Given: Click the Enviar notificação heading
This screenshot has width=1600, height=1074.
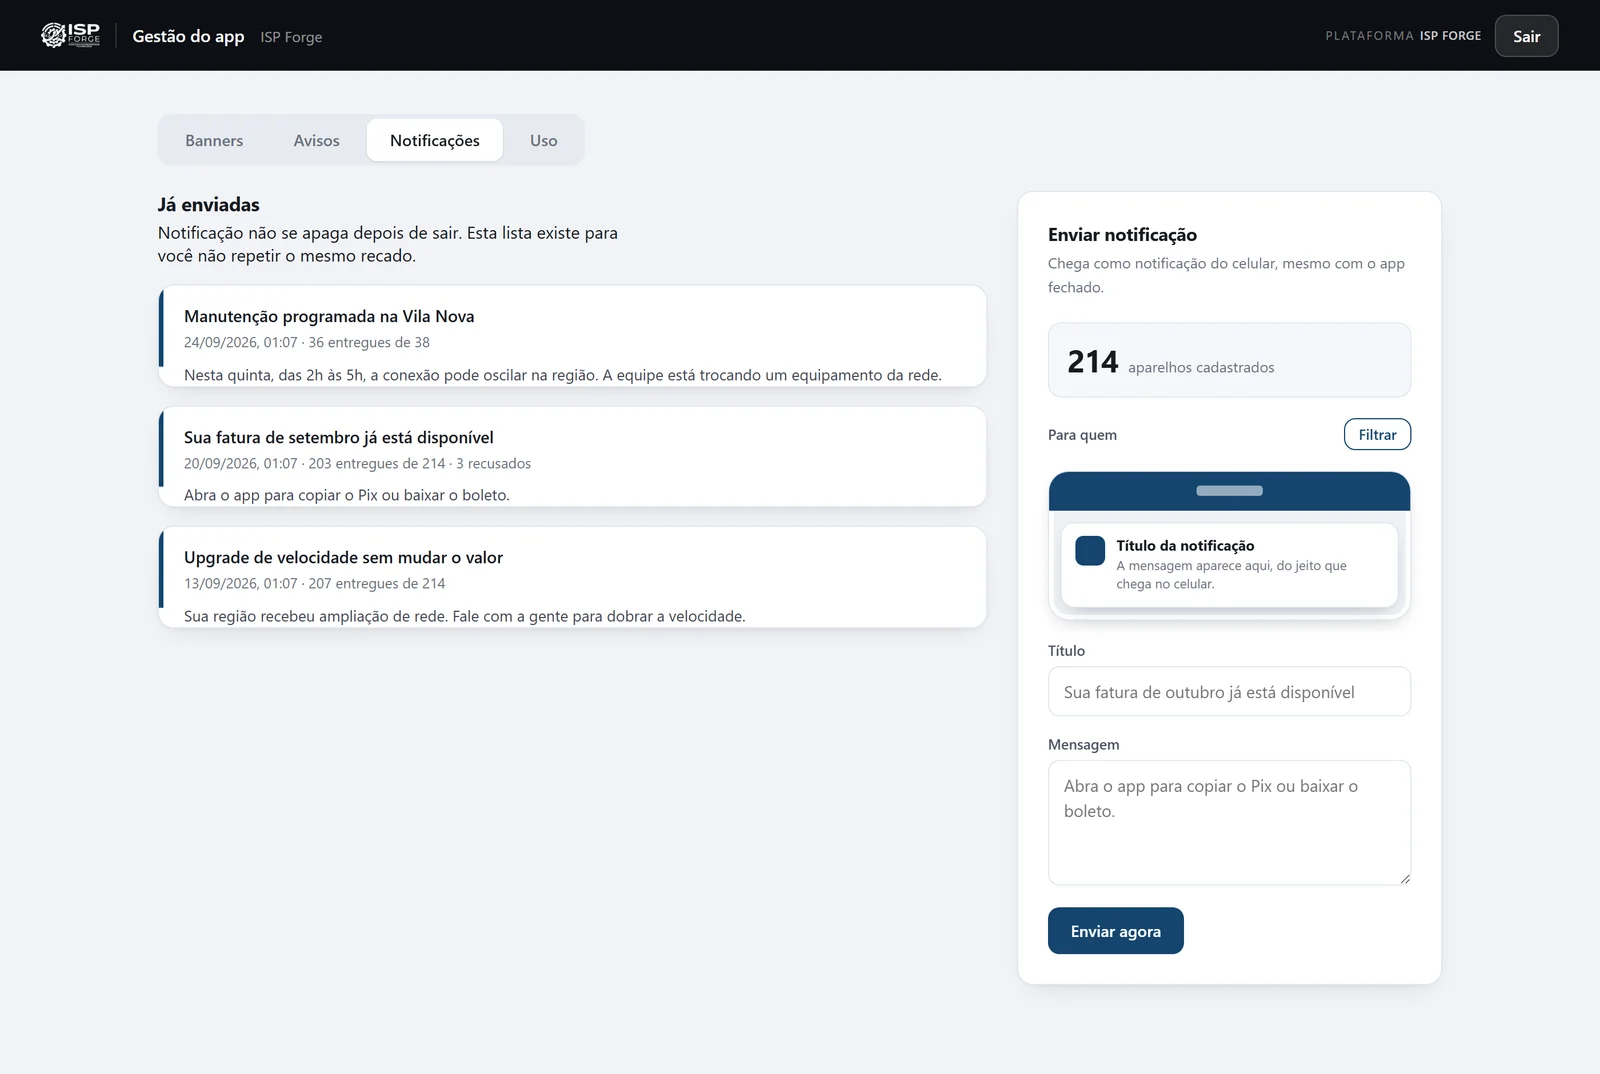Looking at the screenshot, I should (1122, 234).
